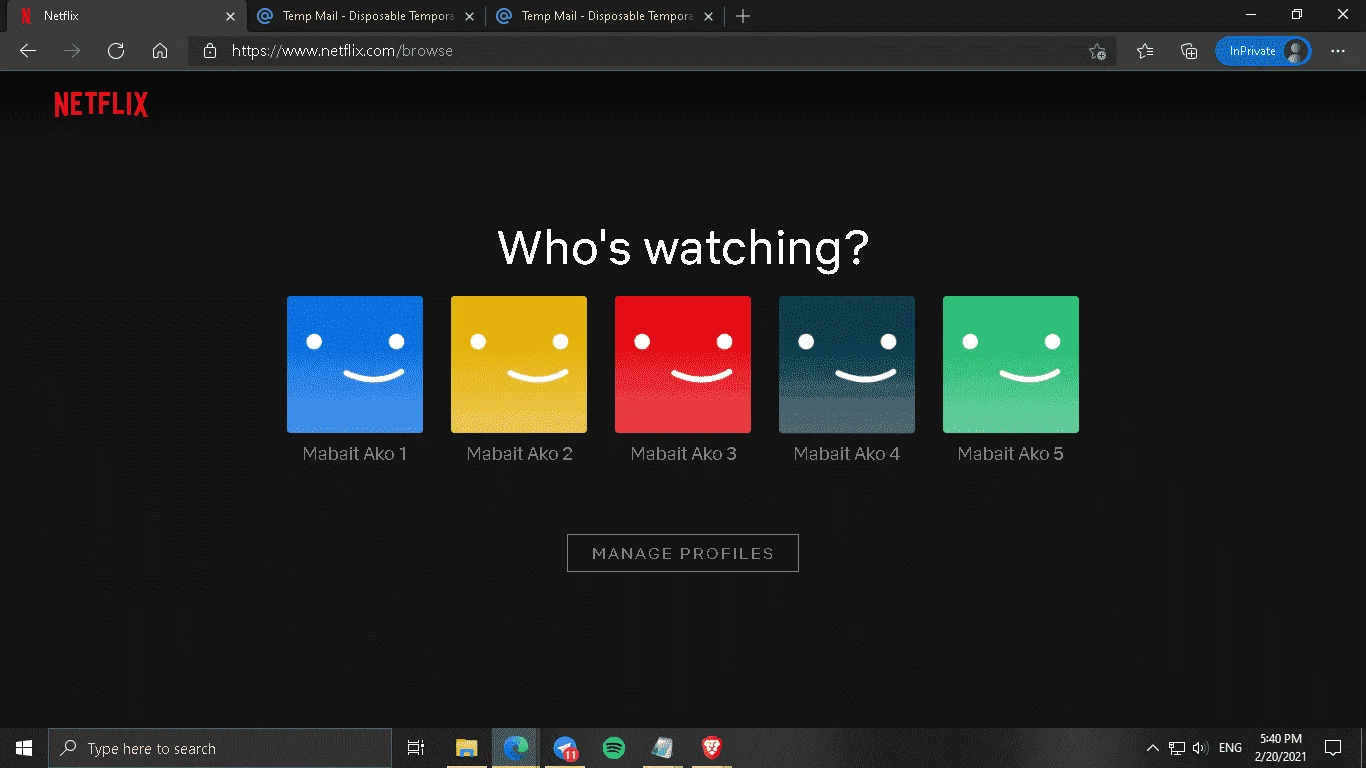
Task: Click the Mabait Ako 3 name label
Action: pos(683,454)
